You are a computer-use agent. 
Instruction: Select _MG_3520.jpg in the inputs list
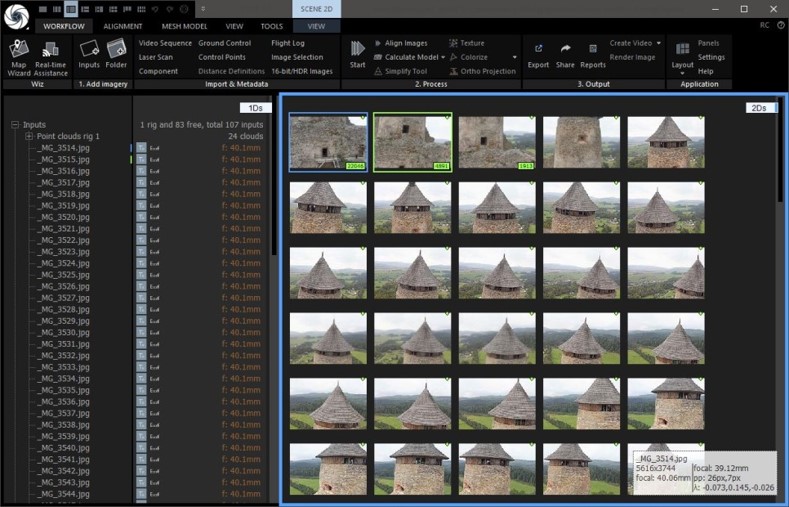pyautogui.click(x=60, y=217)
